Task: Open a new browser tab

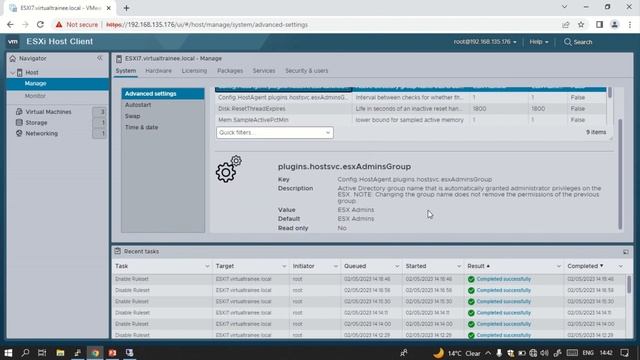Action: tap(126, 8)
